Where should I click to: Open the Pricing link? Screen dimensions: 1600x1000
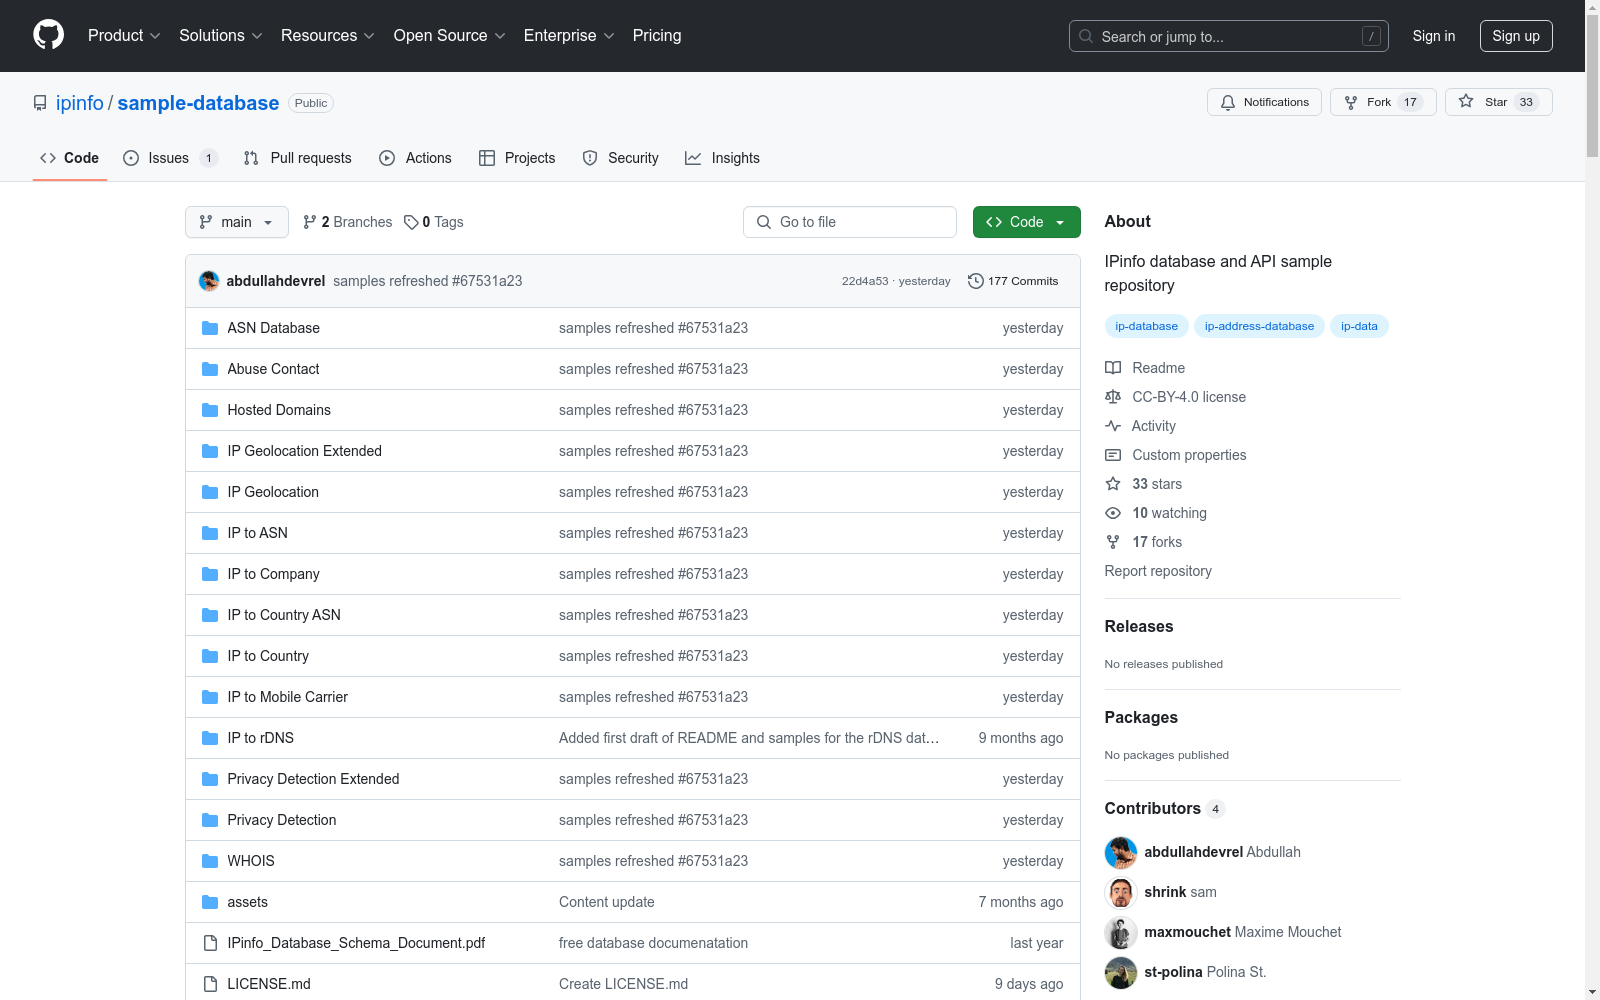(x=657, y=36)
